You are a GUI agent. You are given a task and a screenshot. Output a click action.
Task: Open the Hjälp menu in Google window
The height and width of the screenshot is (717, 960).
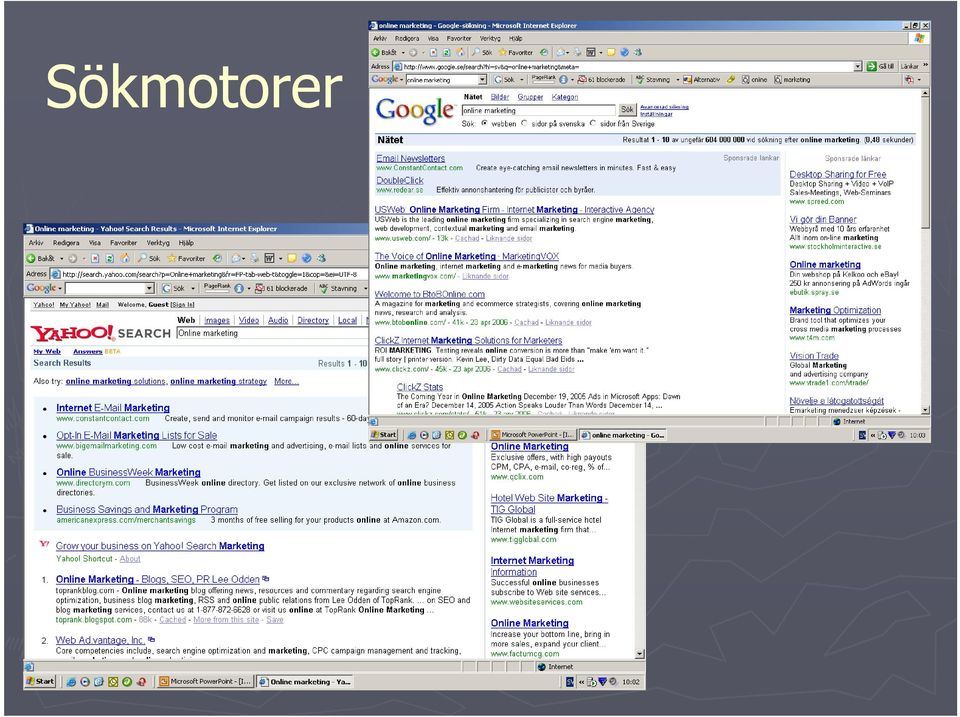[x=516, y=38]
